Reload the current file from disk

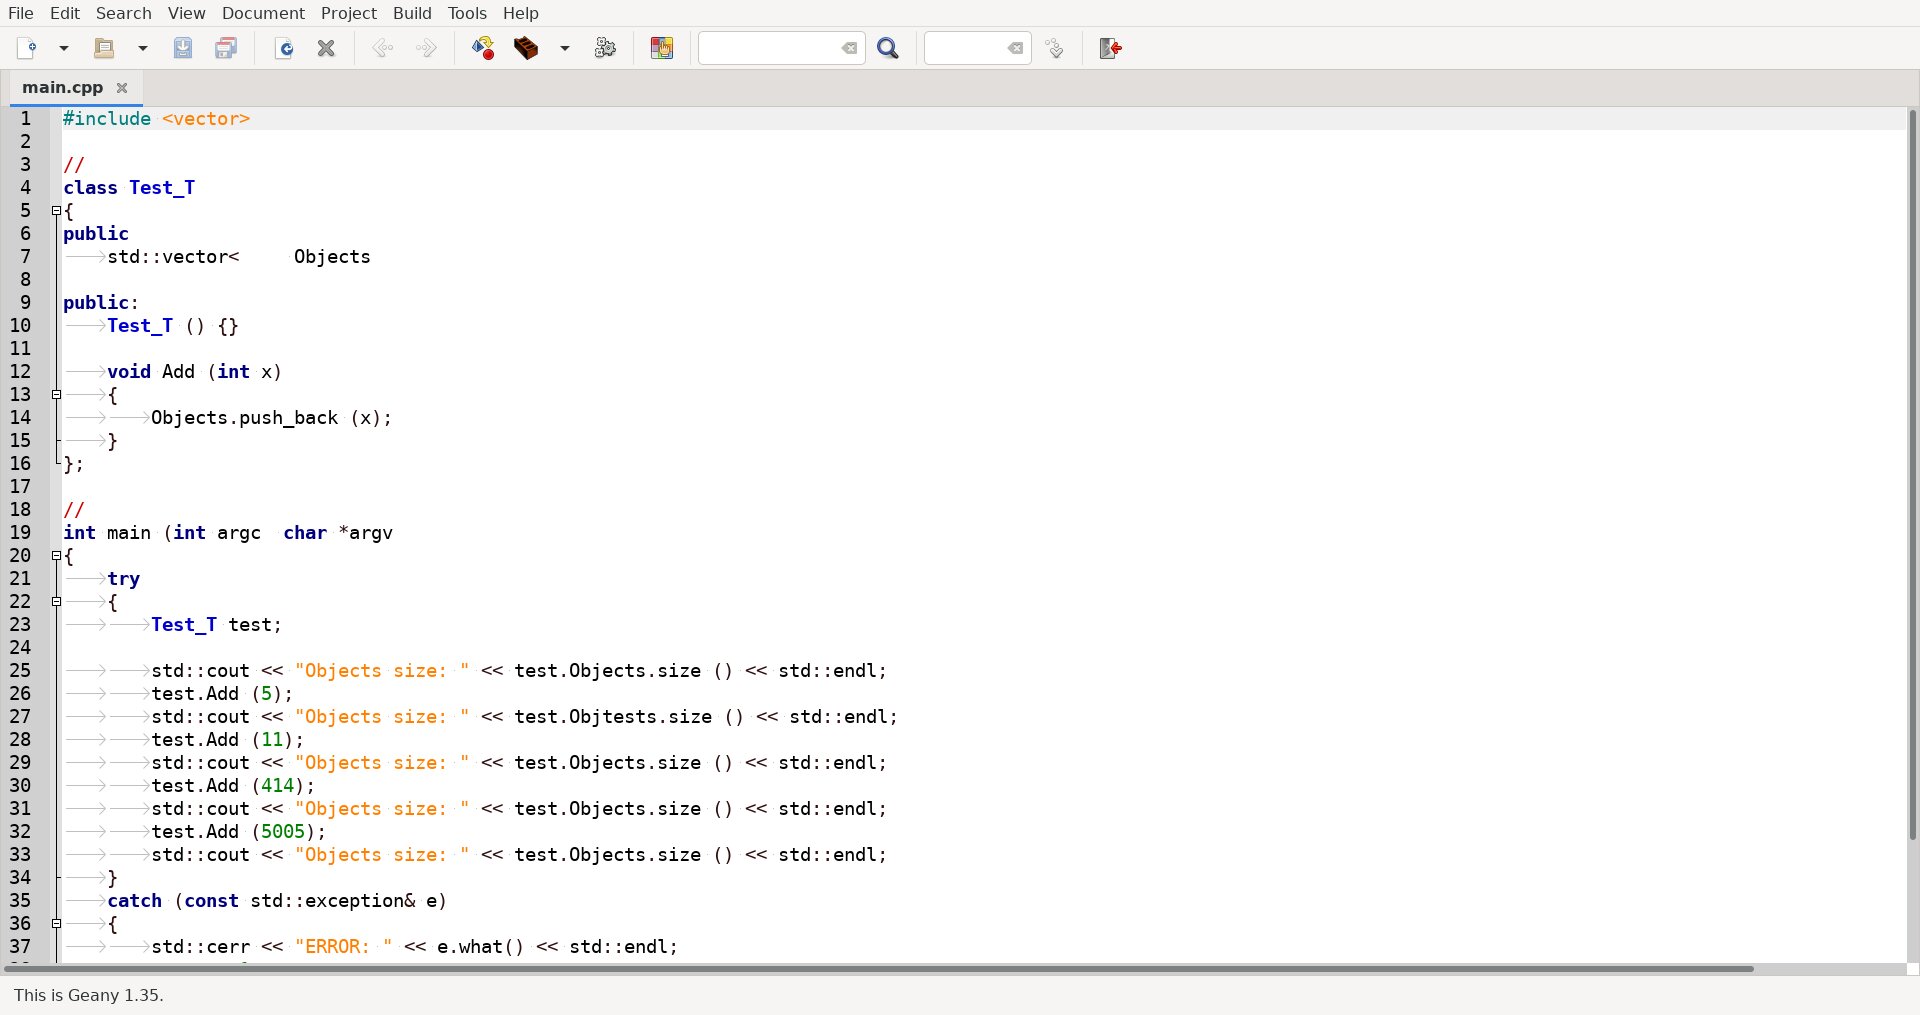point(284,48)
